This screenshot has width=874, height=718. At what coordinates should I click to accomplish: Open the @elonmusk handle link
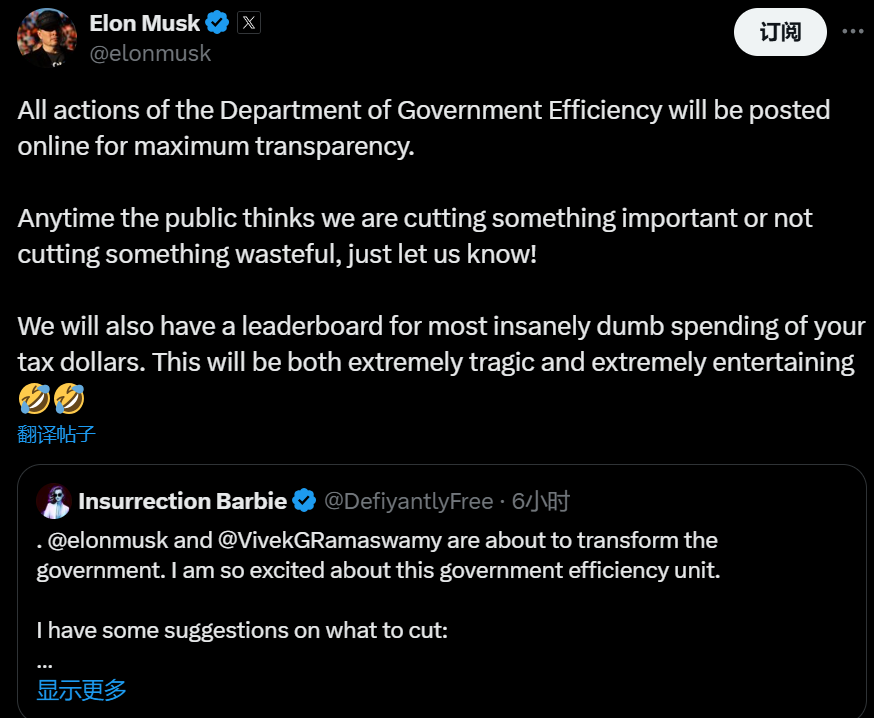tap(150, 54)
